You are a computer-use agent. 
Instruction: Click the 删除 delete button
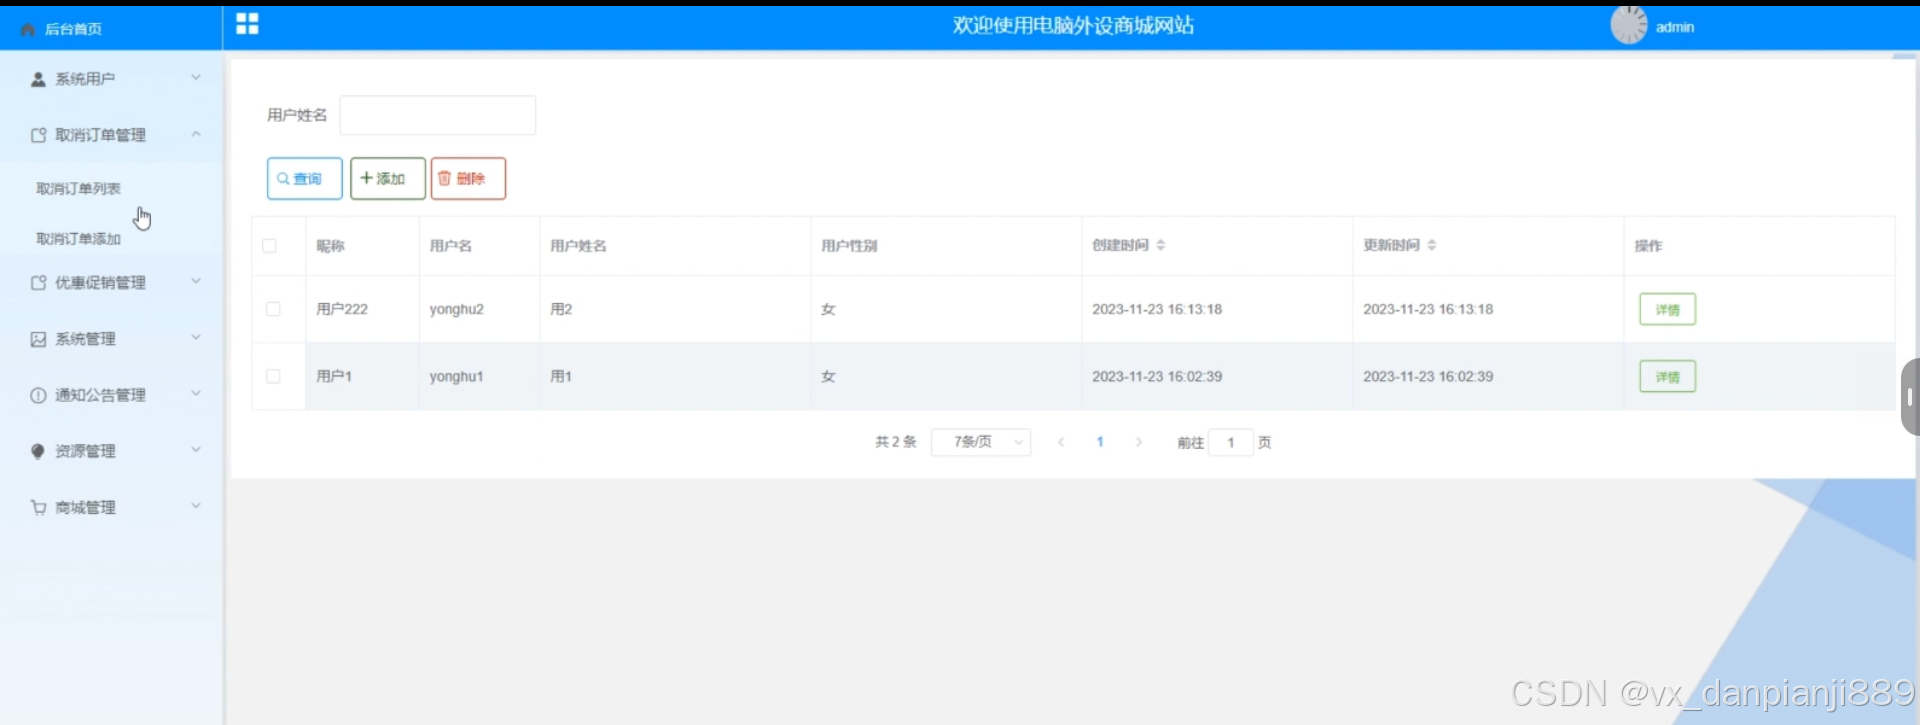(468, 179)
